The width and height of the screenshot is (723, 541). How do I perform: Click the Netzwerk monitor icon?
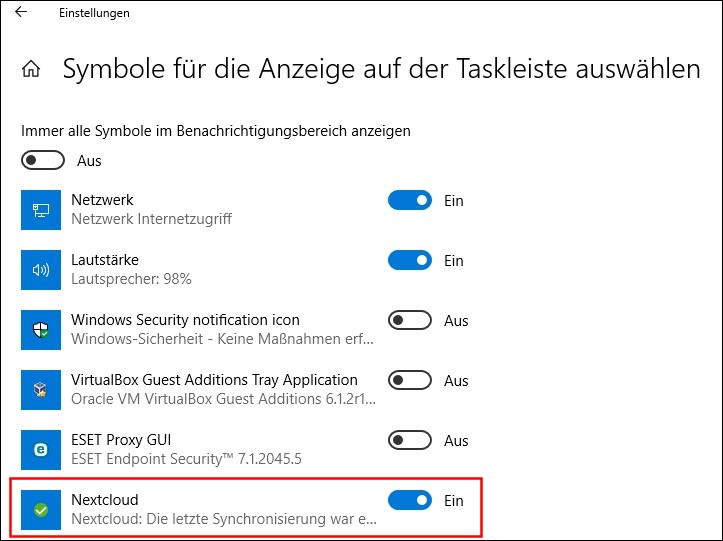coord(41,210)
